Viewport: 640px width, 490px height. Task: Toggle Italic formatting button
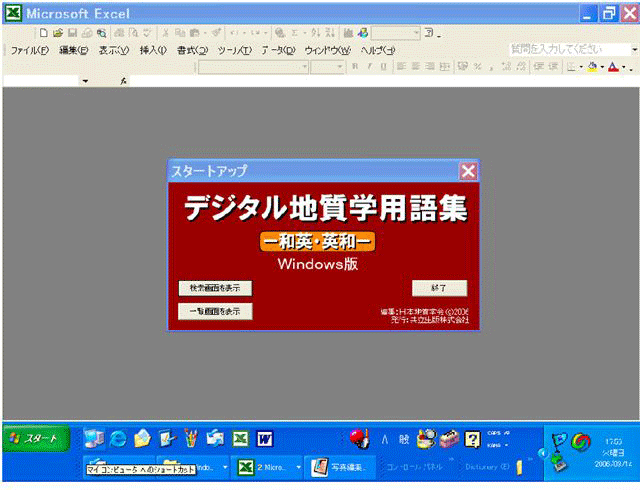[x=369, y=67]
